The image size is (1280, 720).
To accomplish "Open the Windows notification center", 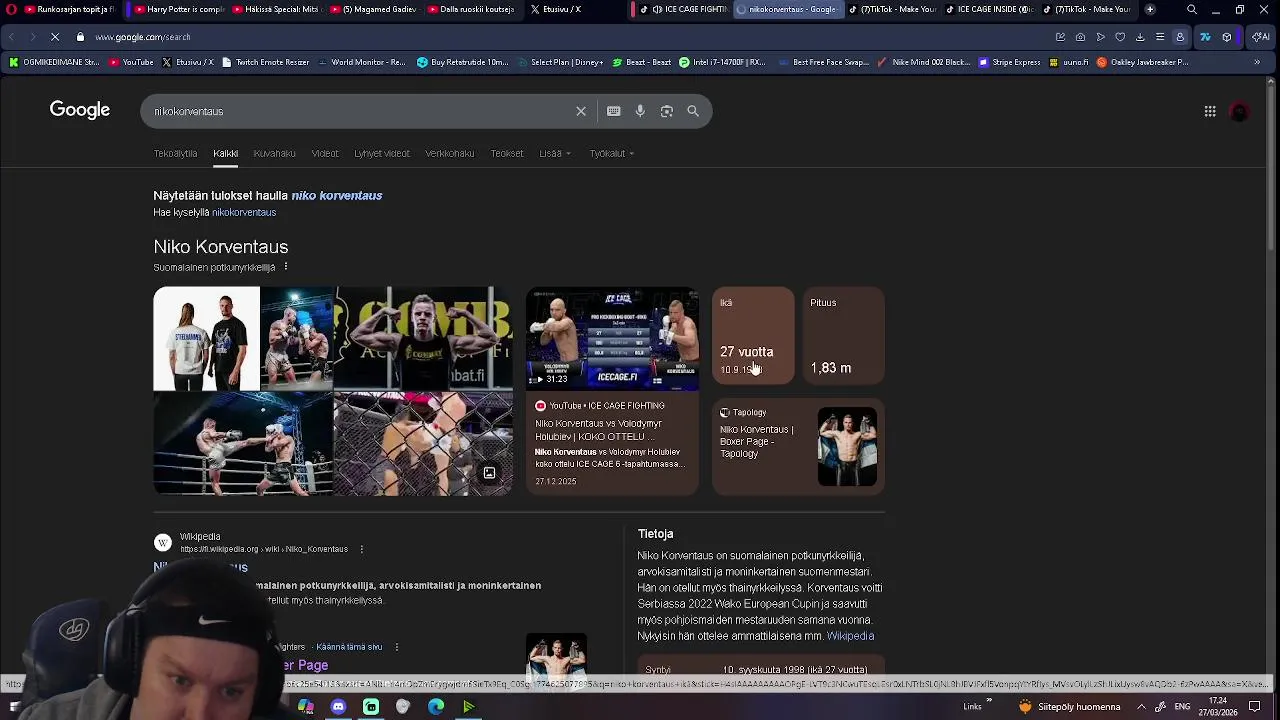I will 1254,707.
